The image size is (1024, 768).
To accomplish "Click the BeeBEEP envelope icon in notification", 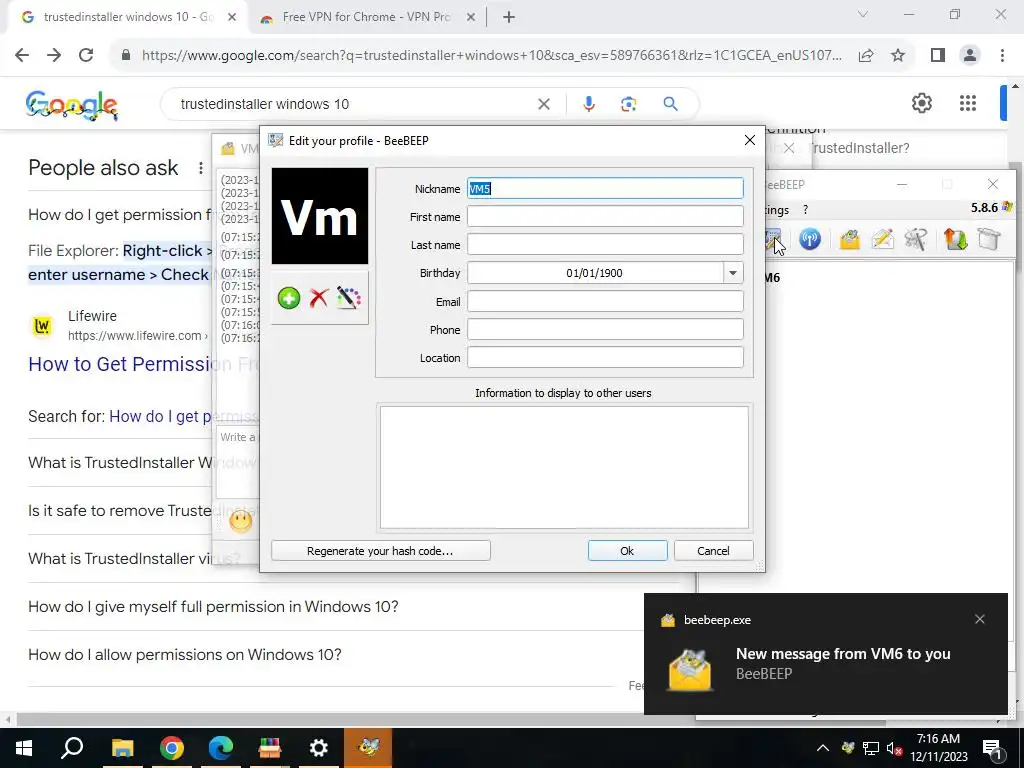I will click(x=690, y=669).
